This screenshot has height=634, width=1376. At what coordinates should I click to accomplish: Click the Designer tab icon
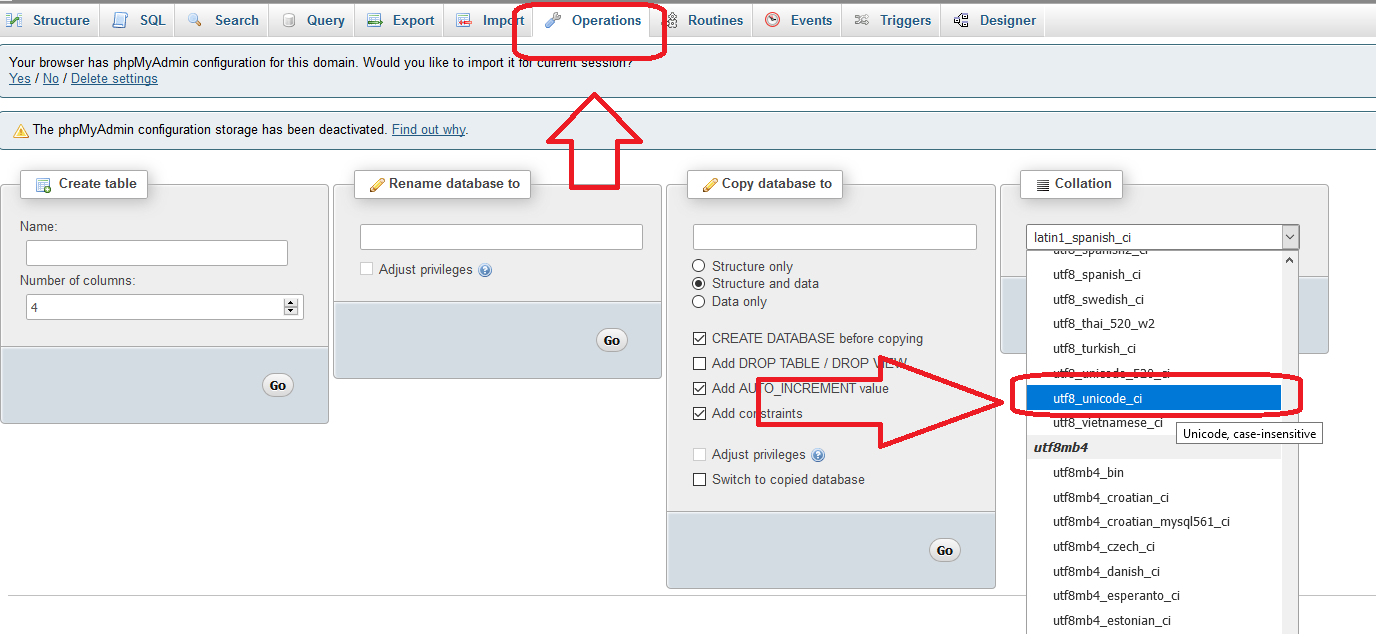[x=961, y=20]
